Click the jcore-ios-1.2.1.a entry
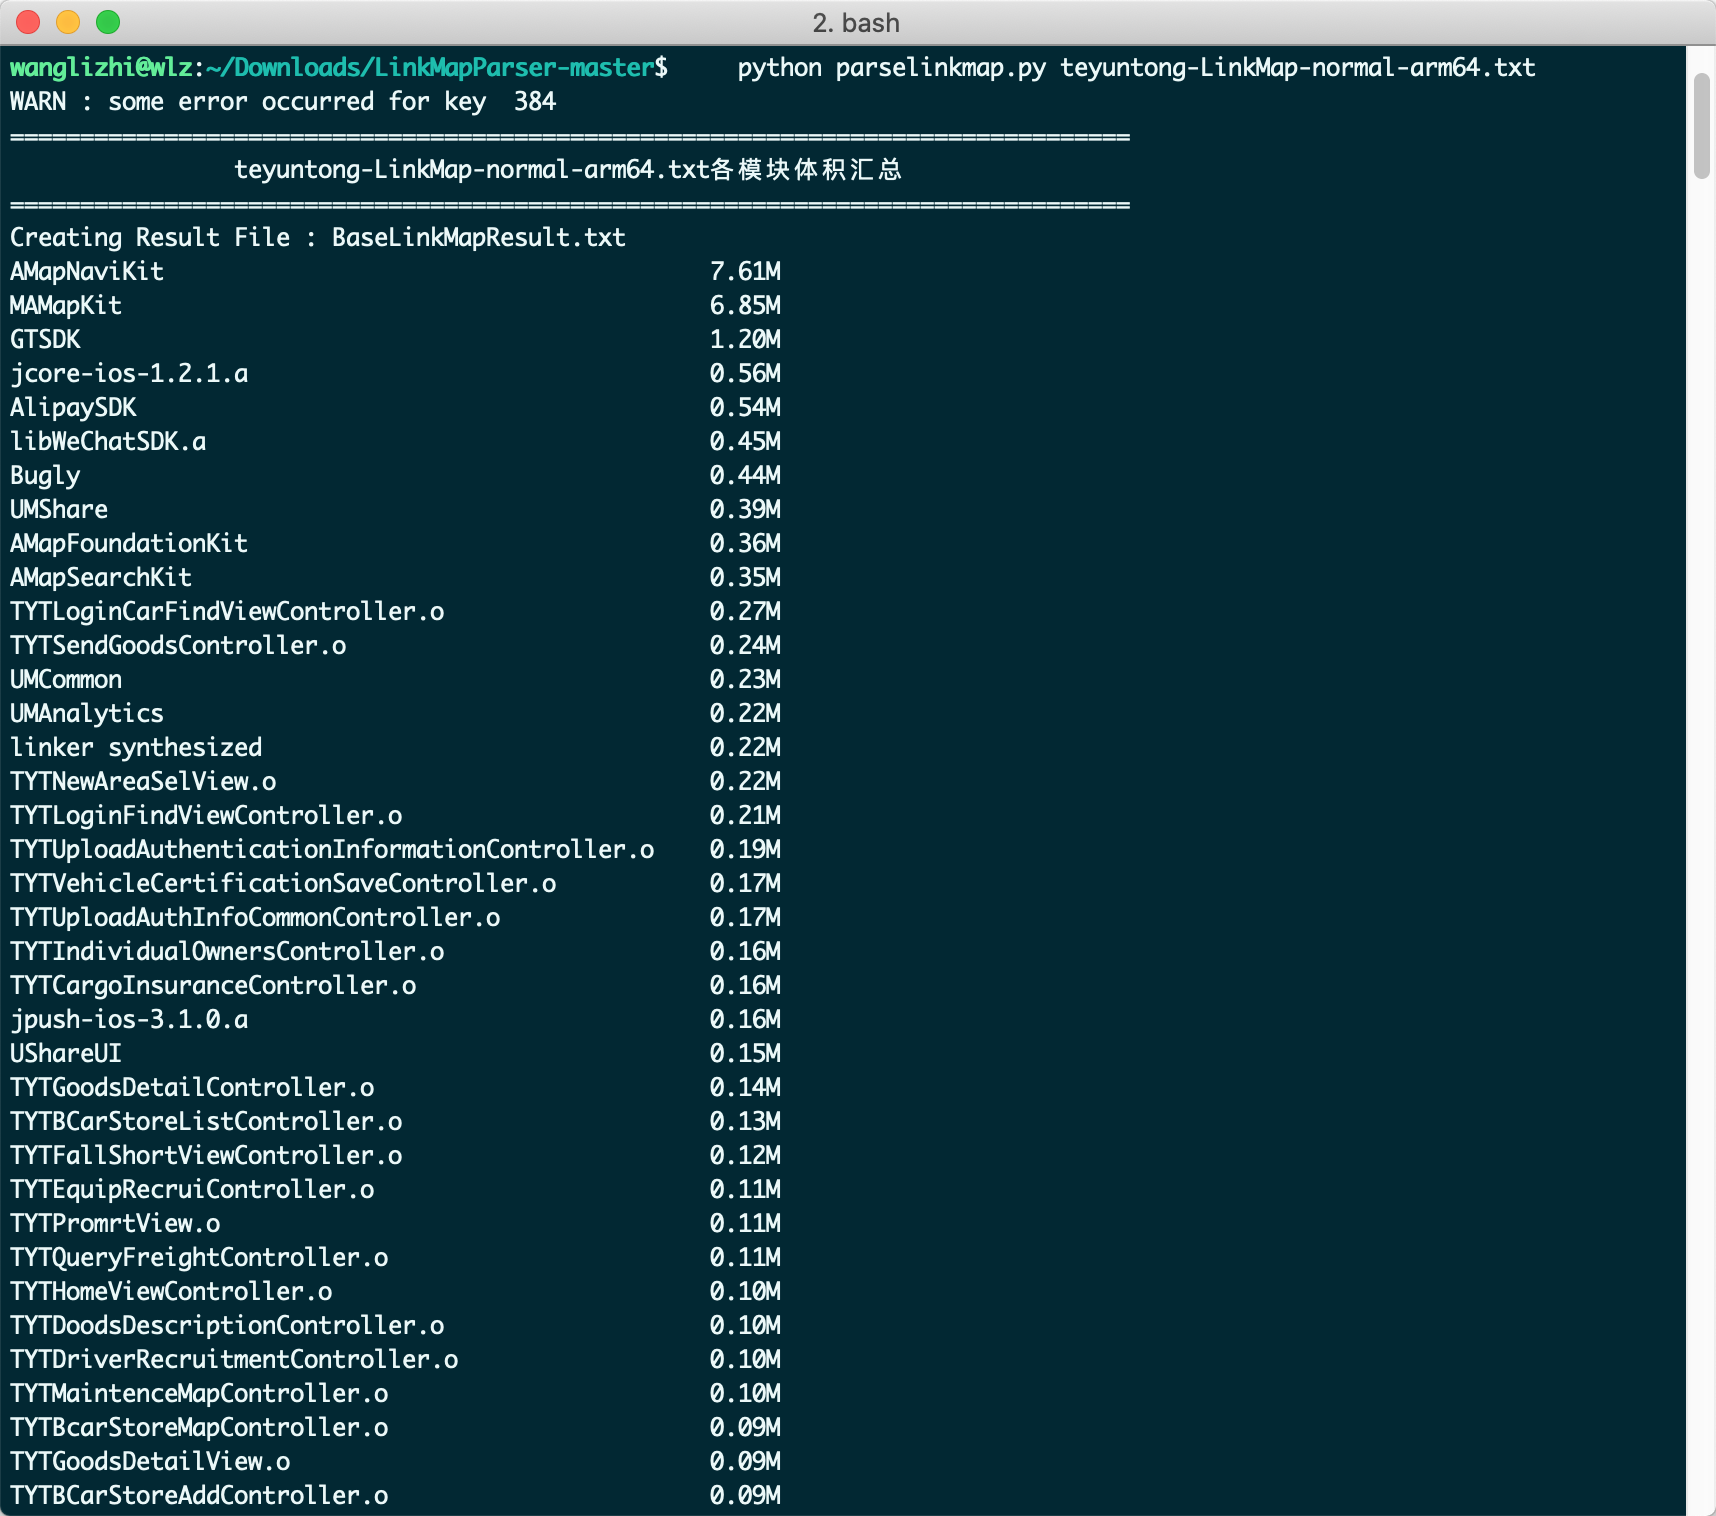The image size is (1716, 1516). 129,374
